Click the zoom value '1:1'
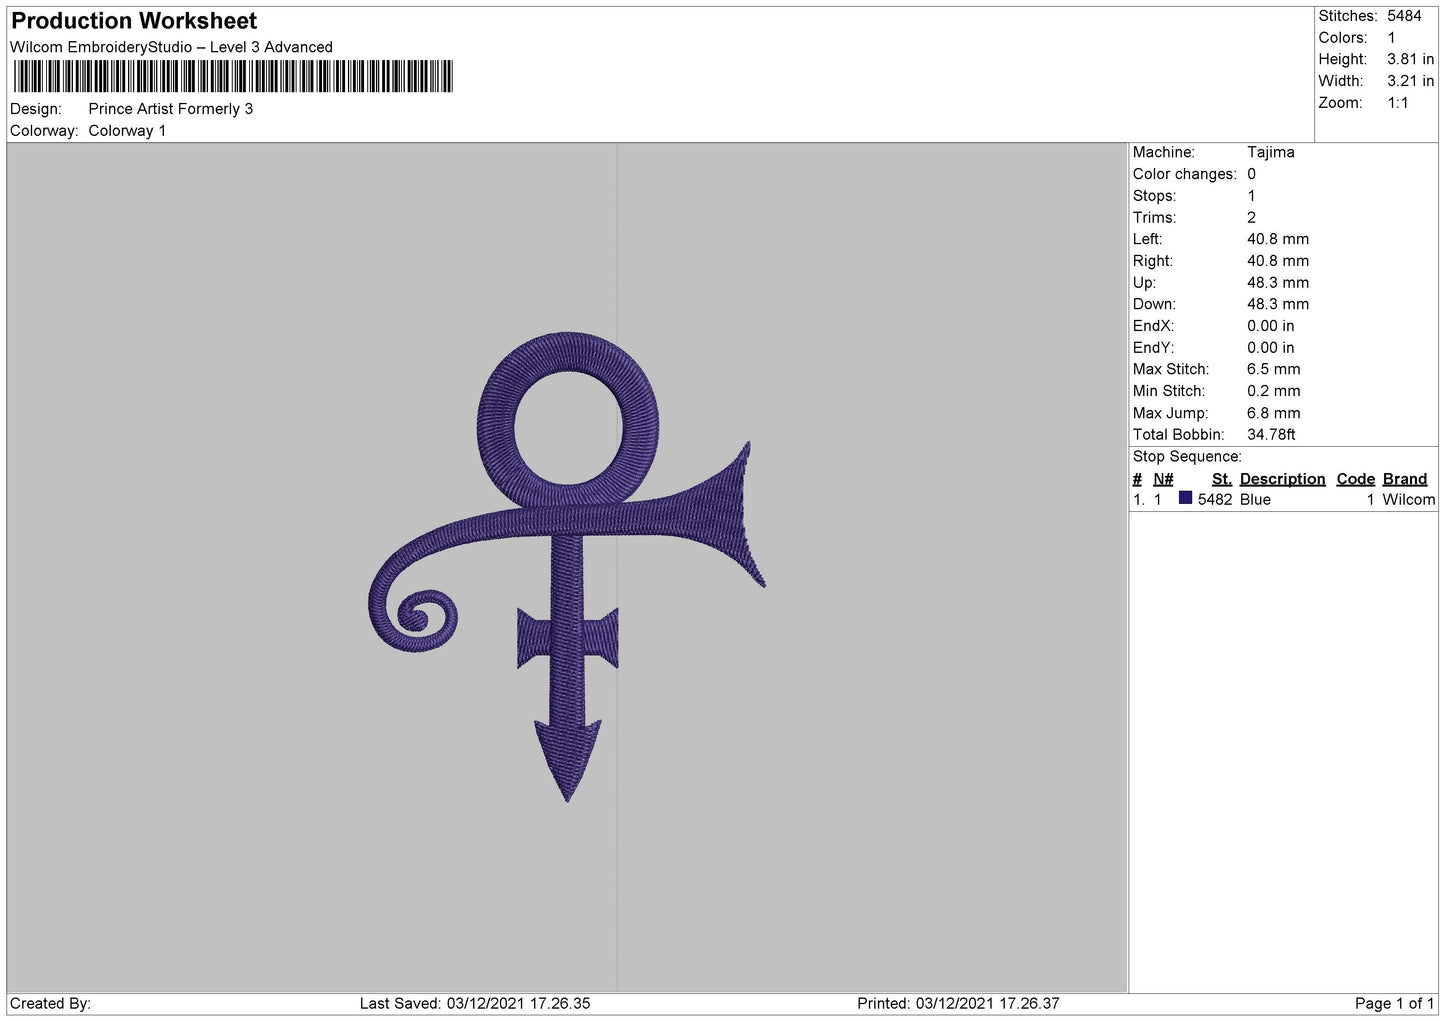The width and height of the screenshot is (1445, 1021). [x=1397, y=103]
